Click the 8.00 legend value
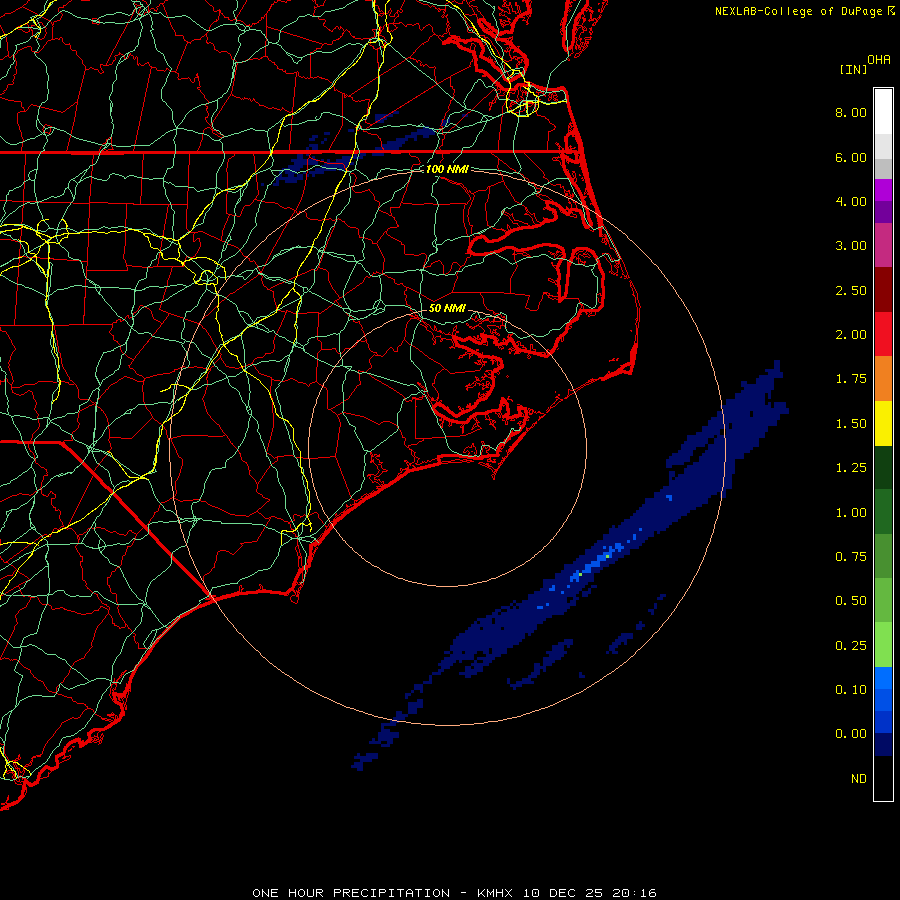The image size is (900, 900). (x=851, y=112)
